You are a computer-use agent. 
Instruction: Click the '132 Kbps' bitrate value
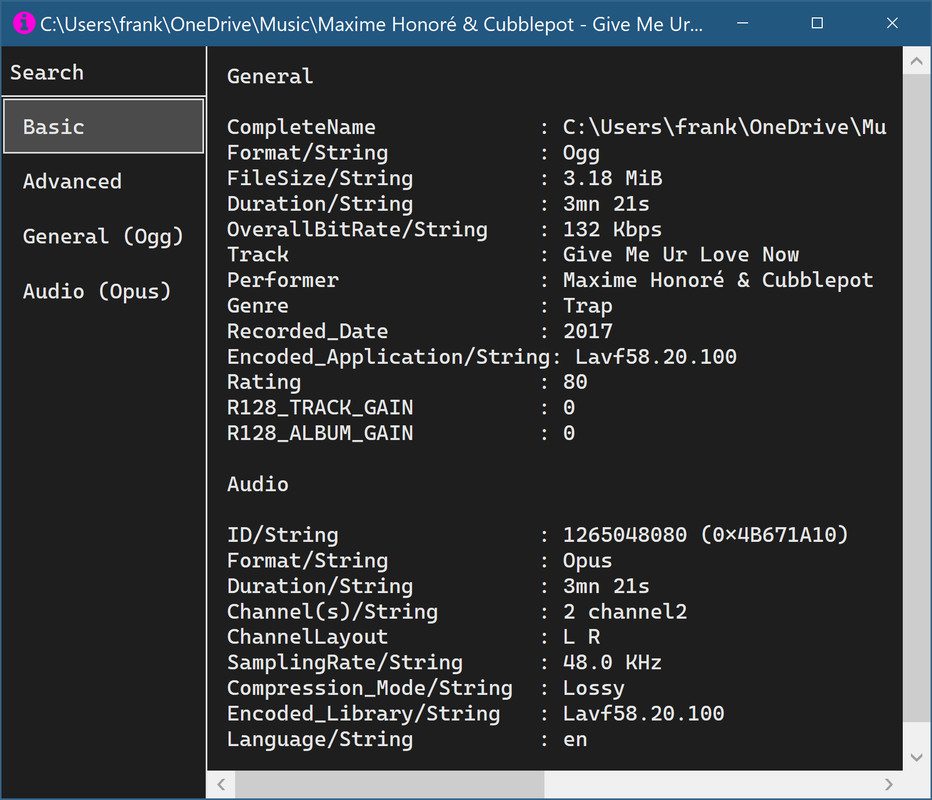pyautogui.click(x=612, y=229)
